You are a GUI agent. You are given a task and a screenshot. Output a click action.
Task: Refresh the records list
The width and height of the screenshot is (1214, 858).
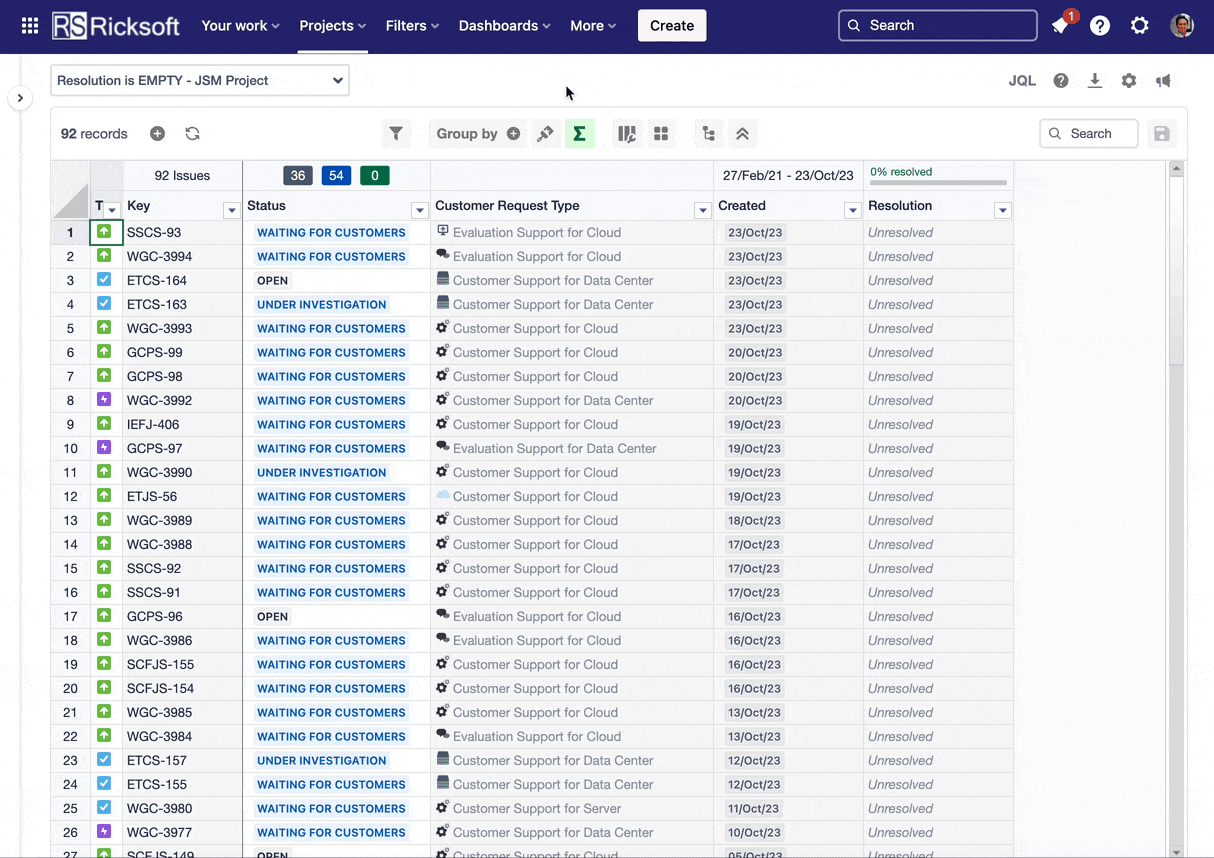click(193, 134)
